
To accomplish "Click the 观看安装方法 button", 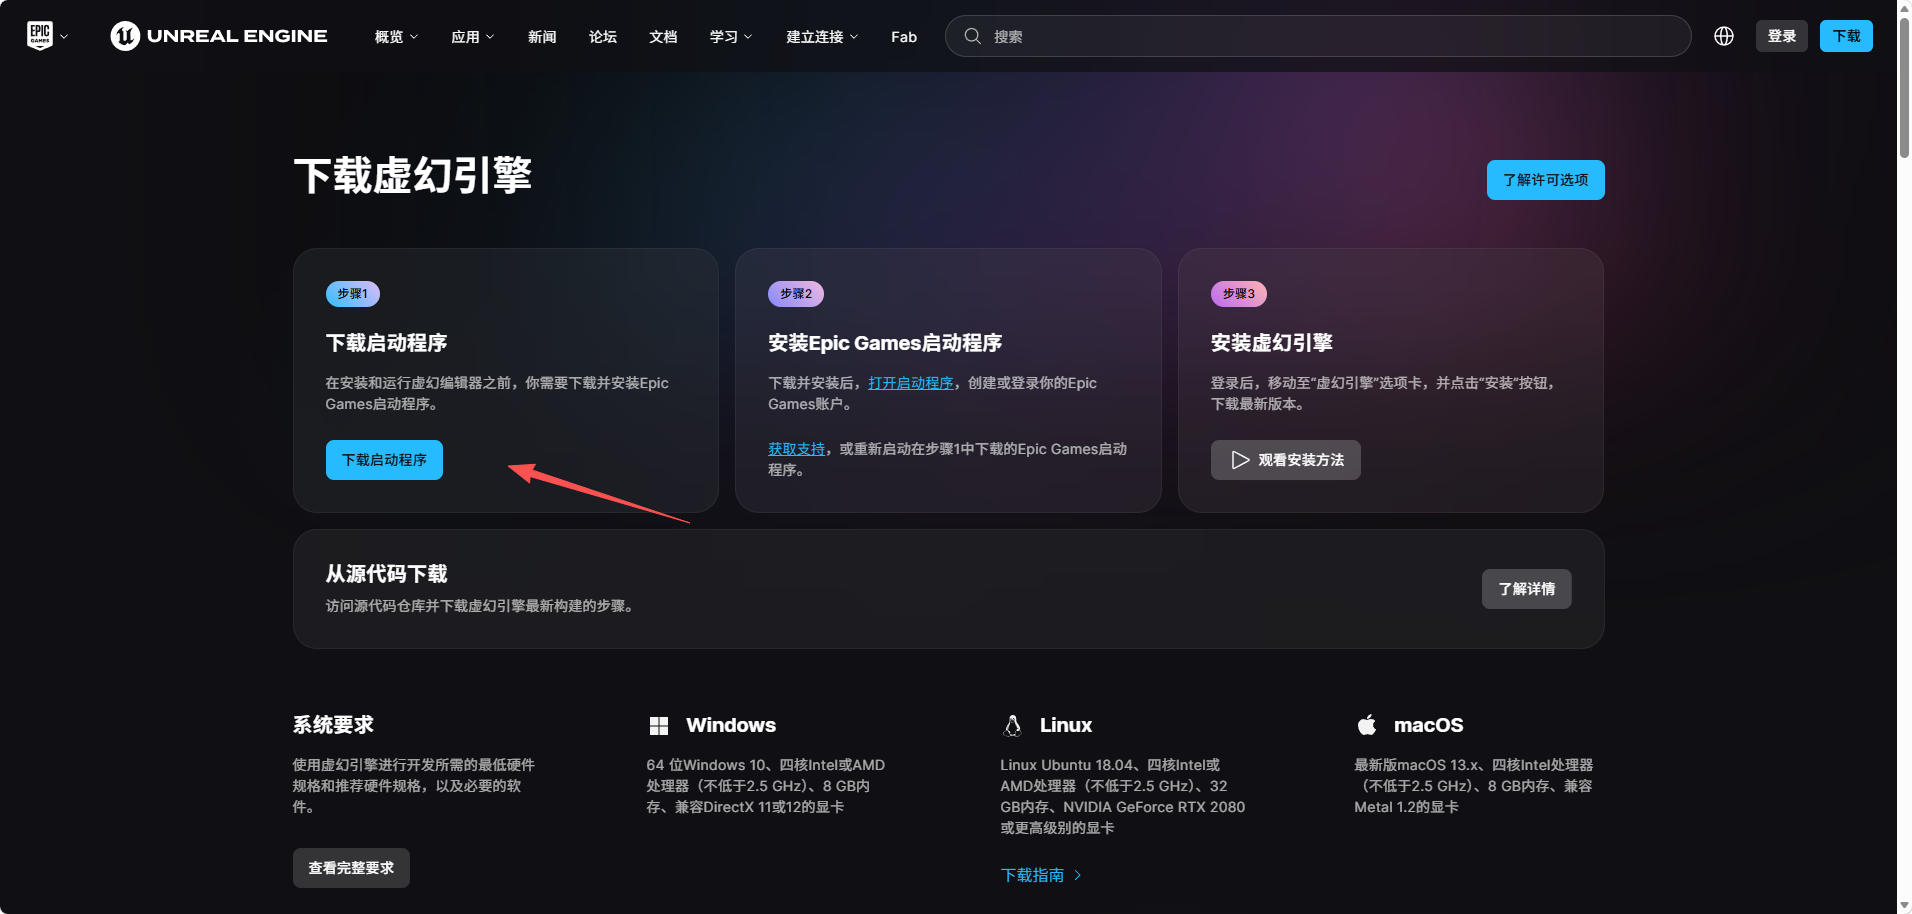I will click(x=1285, y=460).
